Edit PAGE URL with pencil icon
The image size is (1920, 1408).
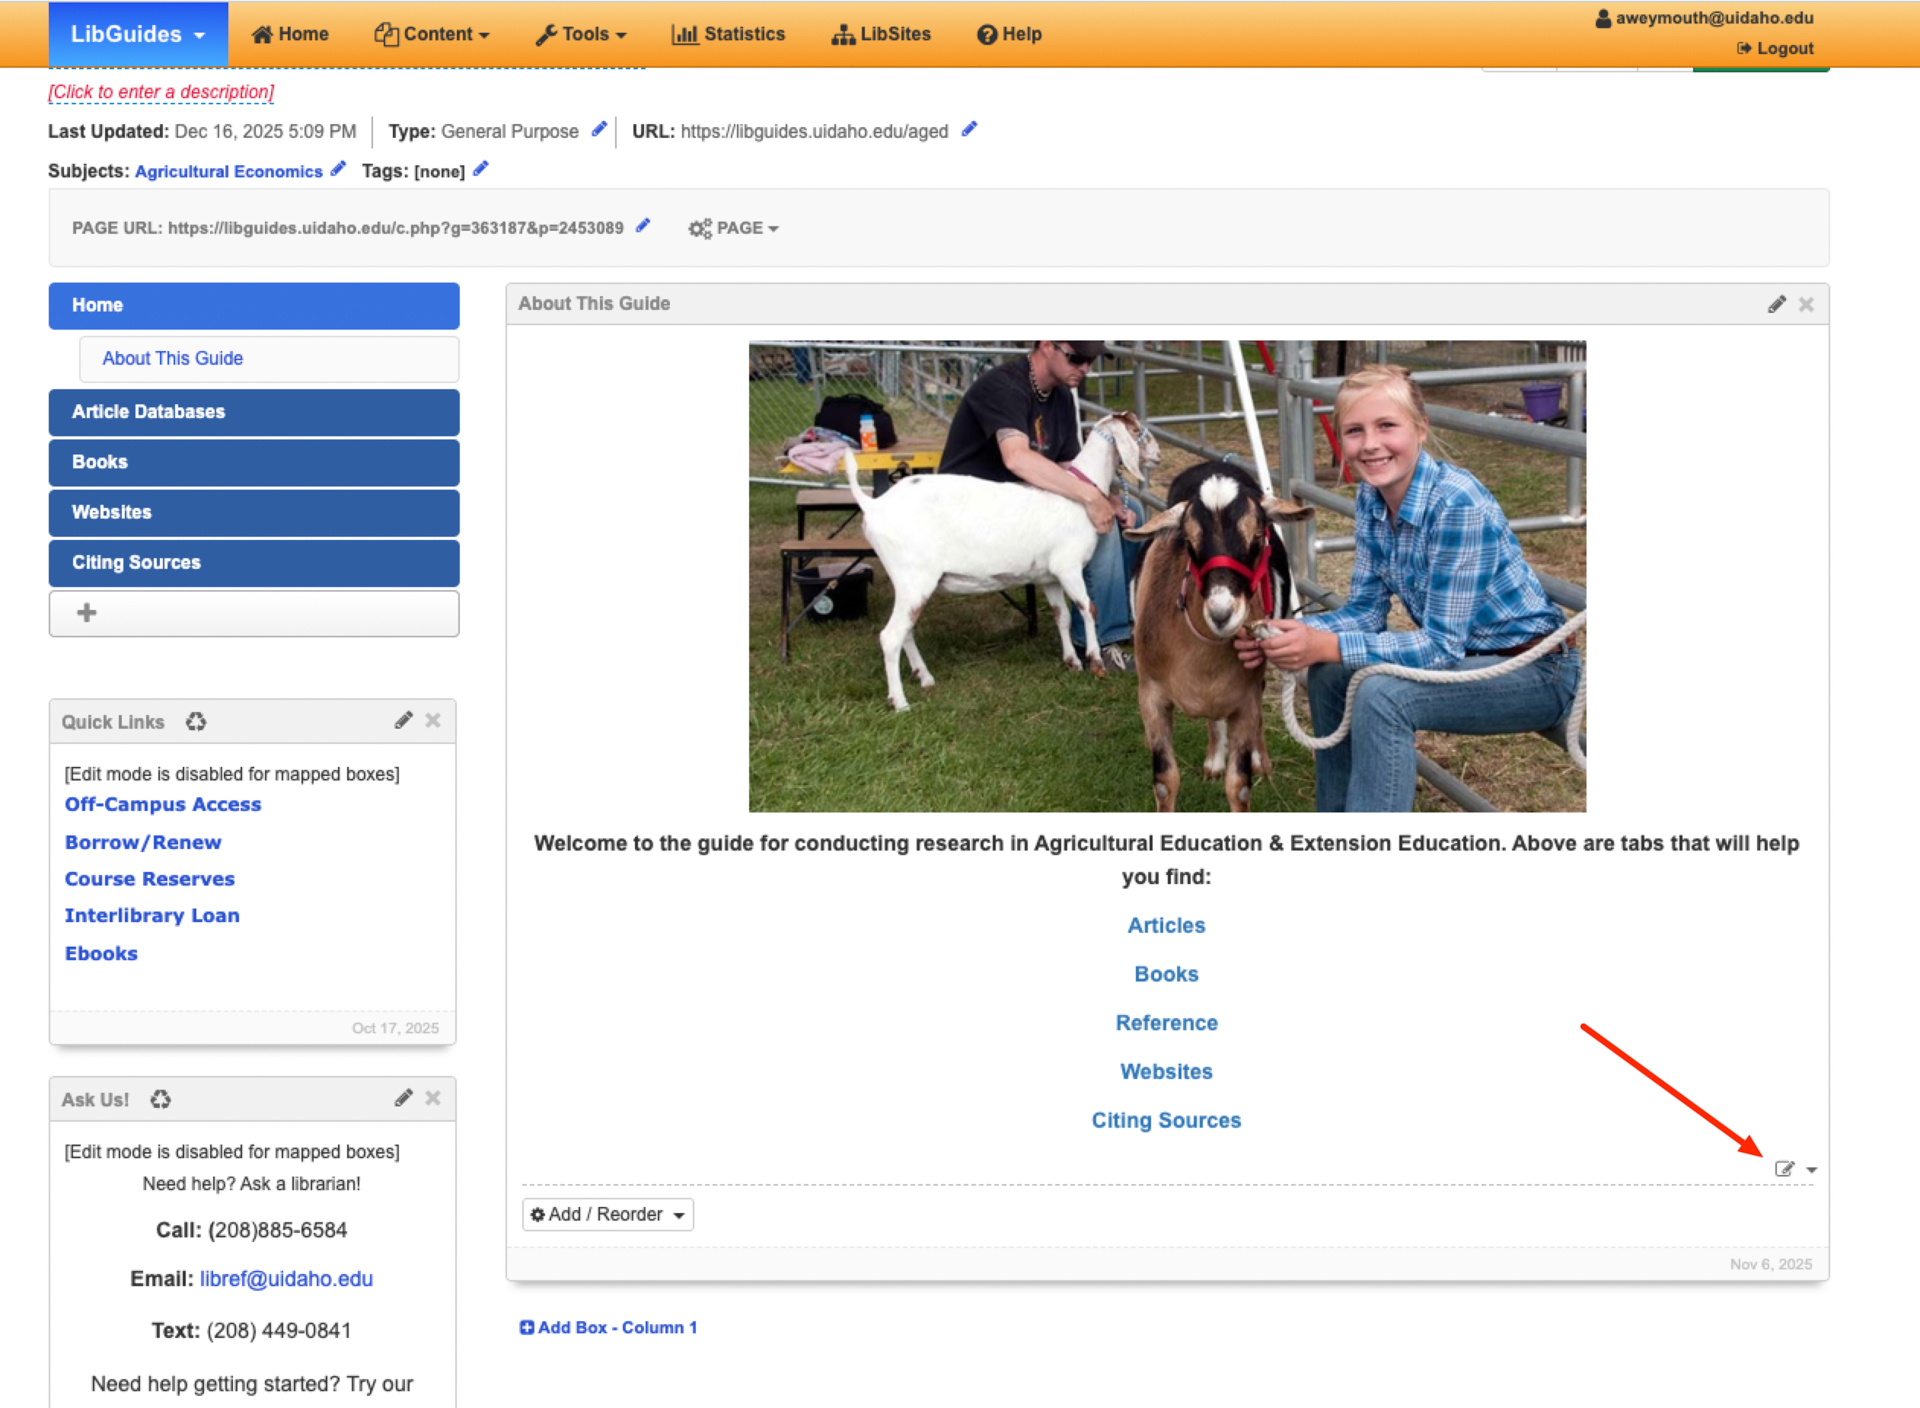coord(643,226)
